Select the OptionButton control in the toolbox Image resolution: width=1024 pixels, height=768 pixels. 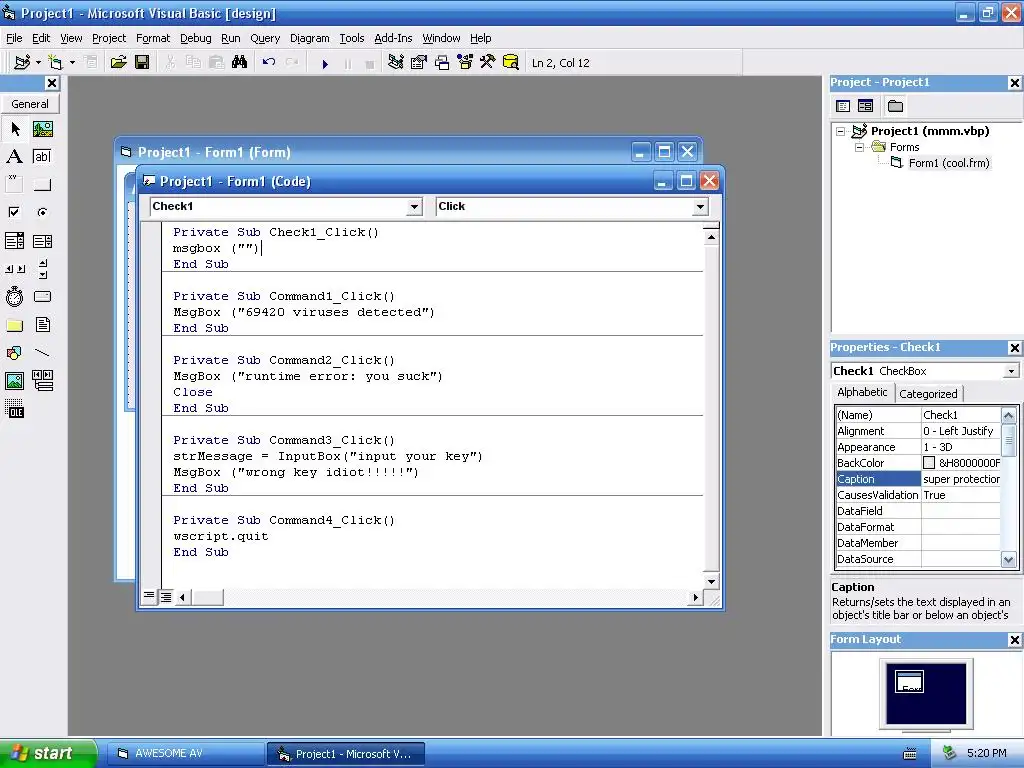click(x=42, y=212)
